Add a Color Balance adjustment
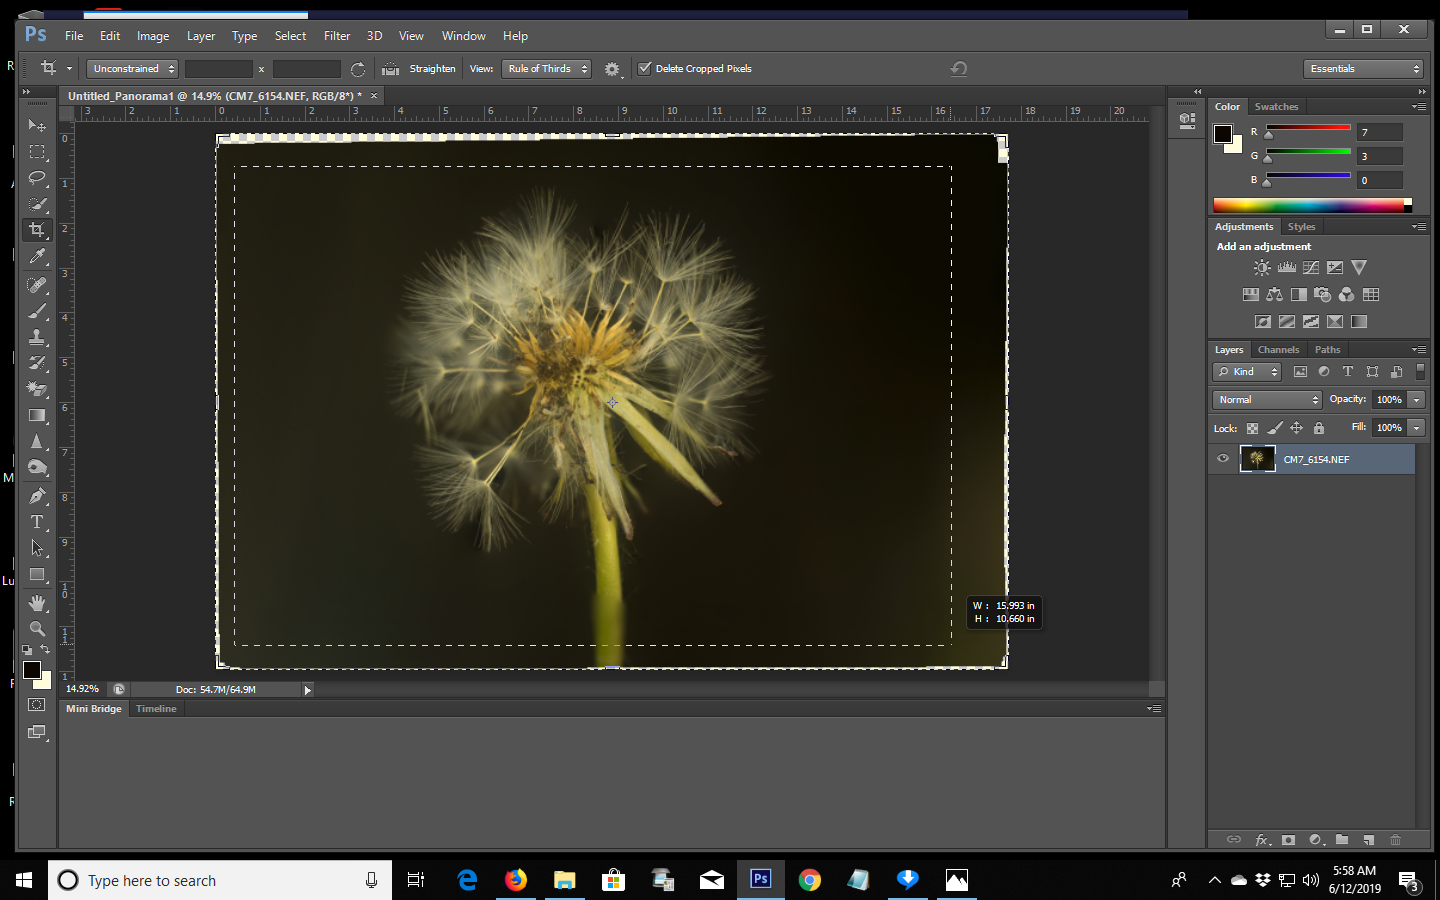Image resolution: width=1440 pixels, height=900 pixels. coord(1274,295)
